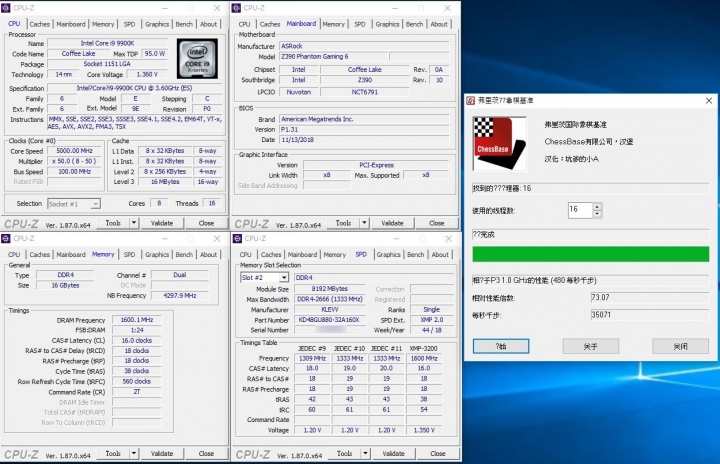
Task: Click NB Frequency 4297.9 MHz value
Action: [180, 295]
